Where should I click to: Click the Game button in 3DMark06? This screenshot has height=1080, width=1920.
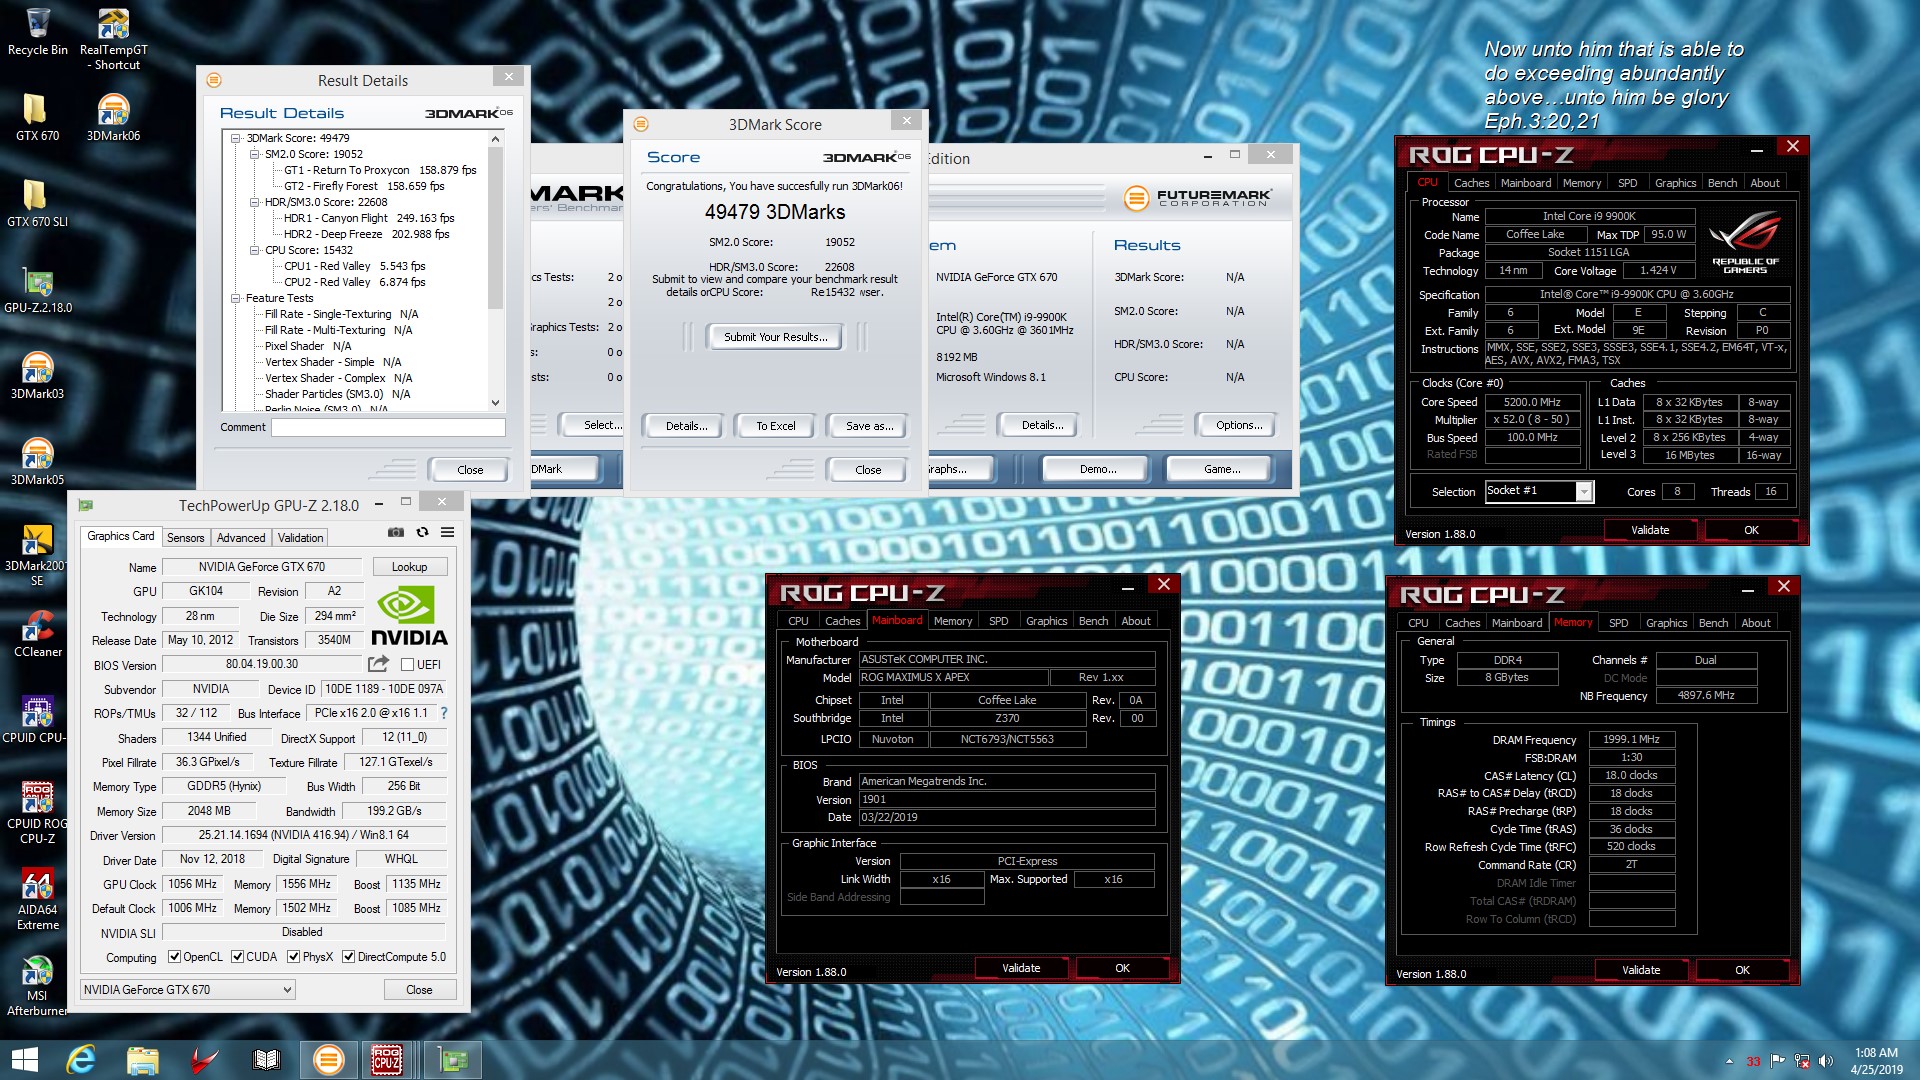pos(1221,469)
